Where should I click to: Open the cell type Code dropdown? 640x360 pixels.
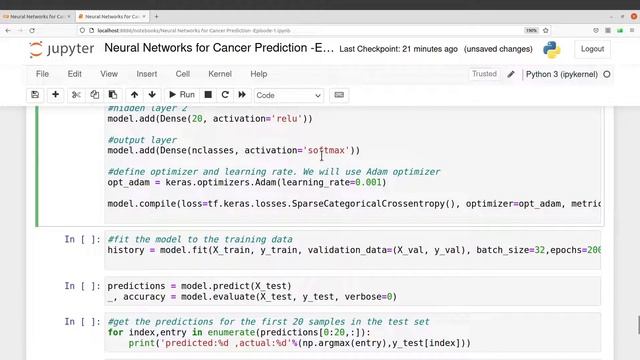tap(289, 96)
